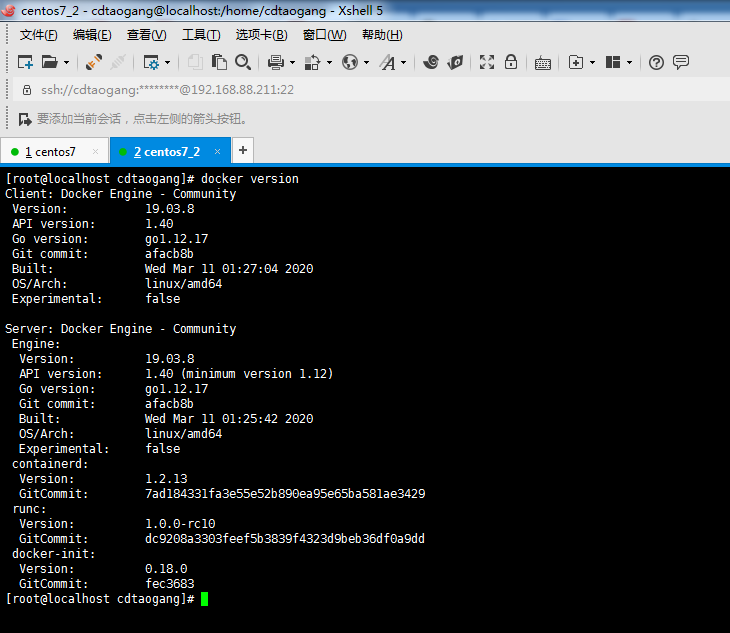Click the Font icon
The height and width of the screenshot is (633, 730).
point(387,62)
